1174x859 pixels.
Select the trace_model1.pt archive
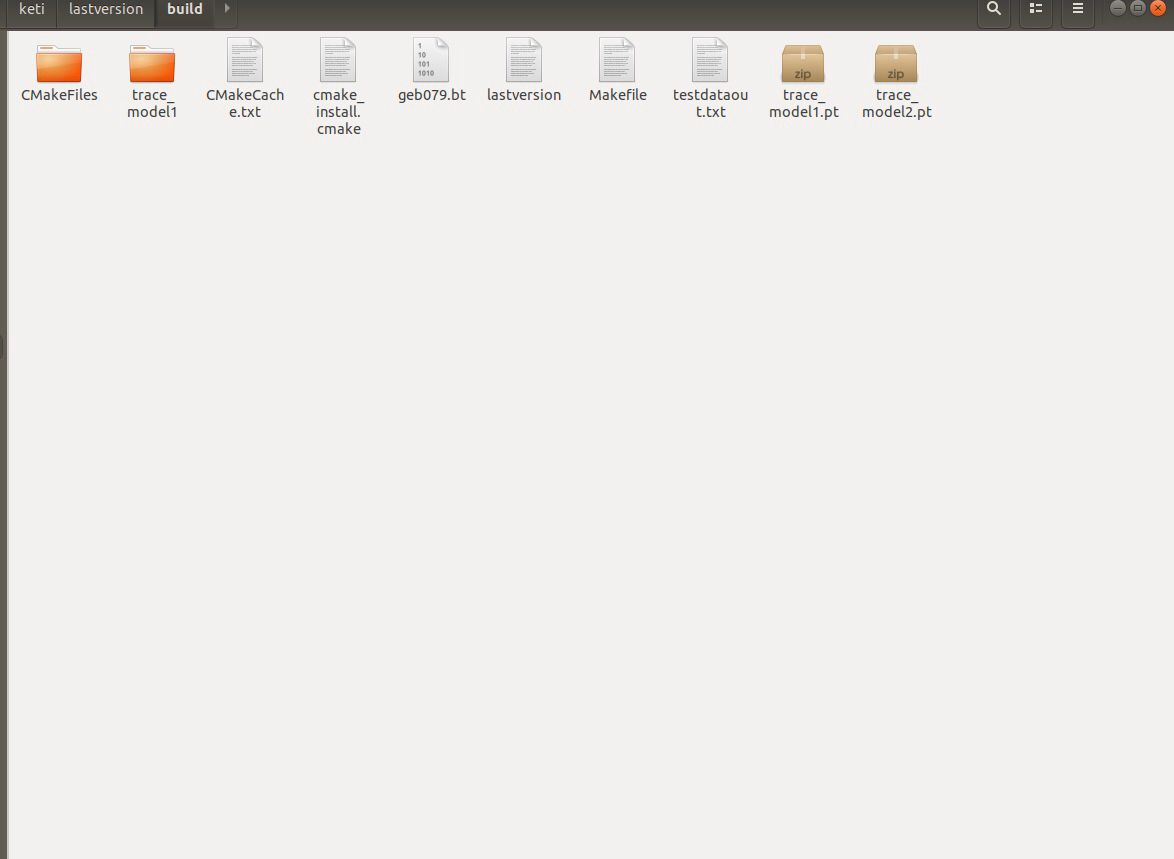pos(803,63)
